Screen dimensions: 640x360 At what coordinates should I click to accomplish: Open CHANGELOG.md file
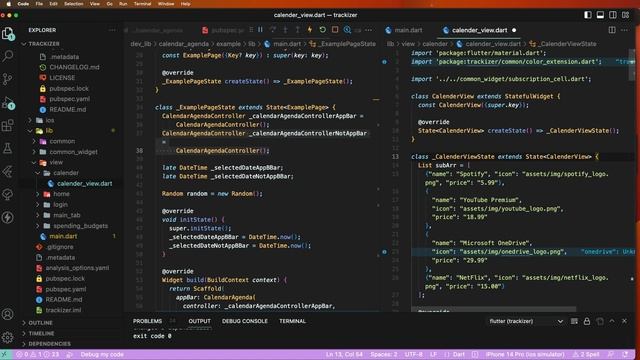pyautogui.click(x=74, y=67)
